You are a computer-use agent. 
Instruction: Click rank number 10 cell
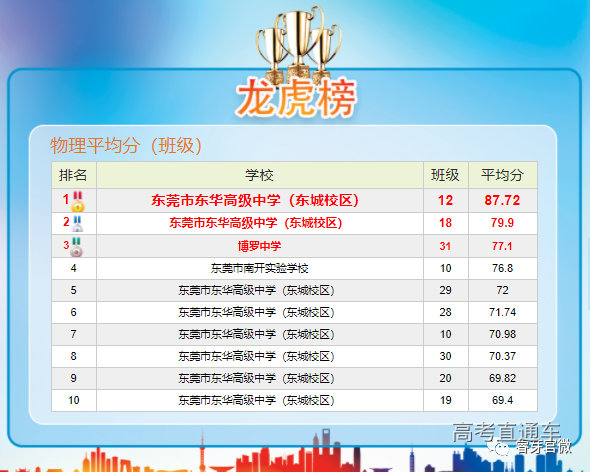coord(74,400)
